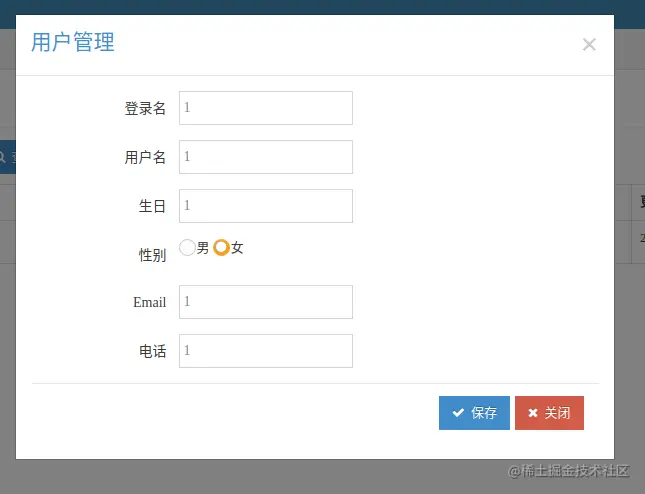The height and width of the screenshot is (494, 645).
Task: Click into the 生日 text box
Action: (266, 206)
